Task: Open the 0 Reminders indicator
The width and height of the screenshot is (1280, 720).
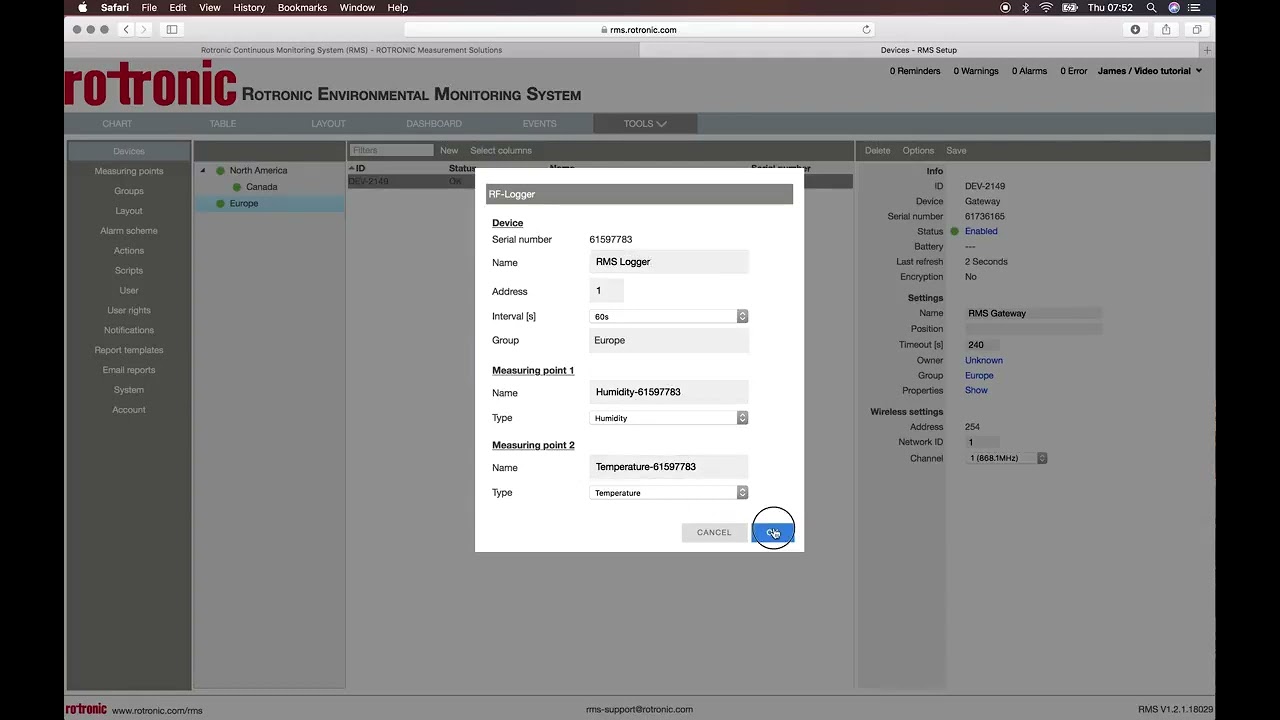Action: pos(915,71)
